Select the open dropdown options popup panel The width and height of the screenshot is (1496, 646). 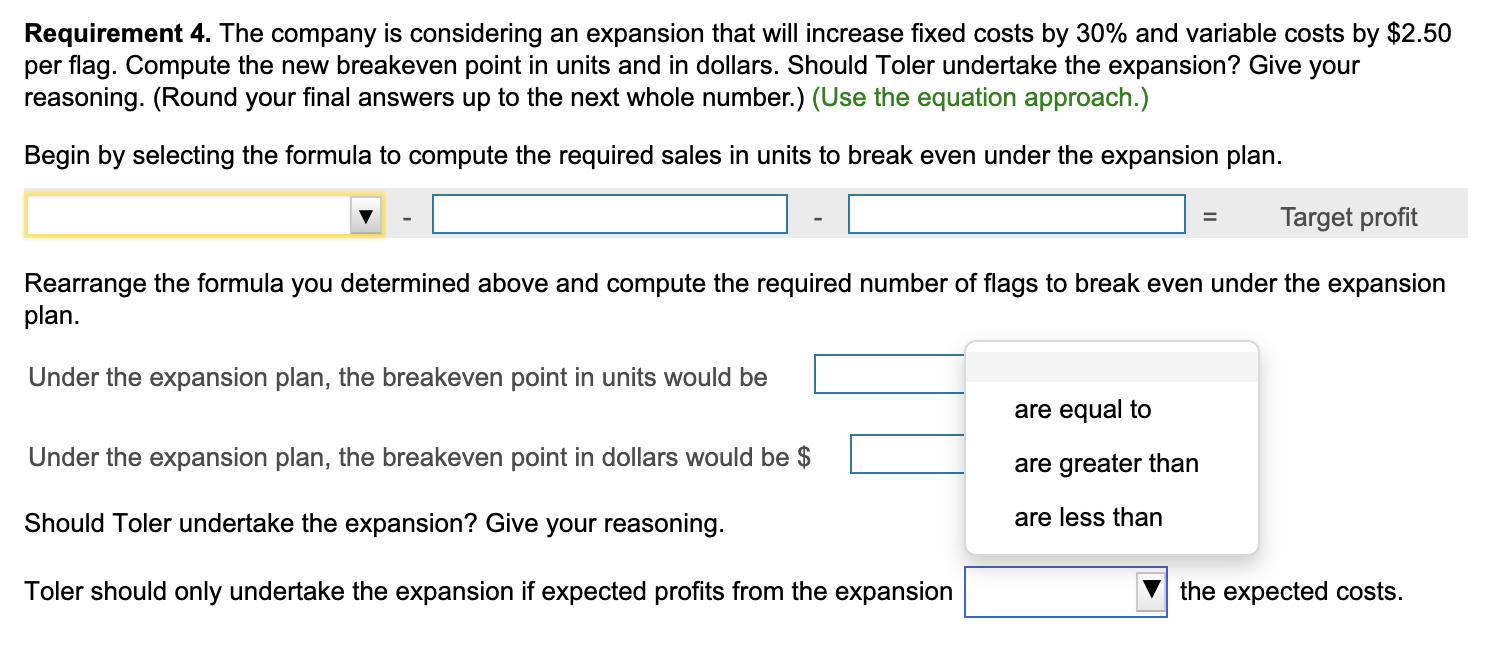tap(1110, 448)
